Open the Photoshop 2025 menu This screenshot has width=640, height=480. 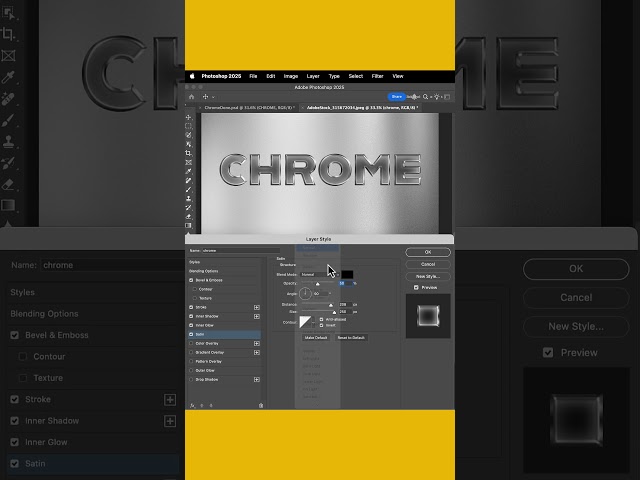point(221,76)
